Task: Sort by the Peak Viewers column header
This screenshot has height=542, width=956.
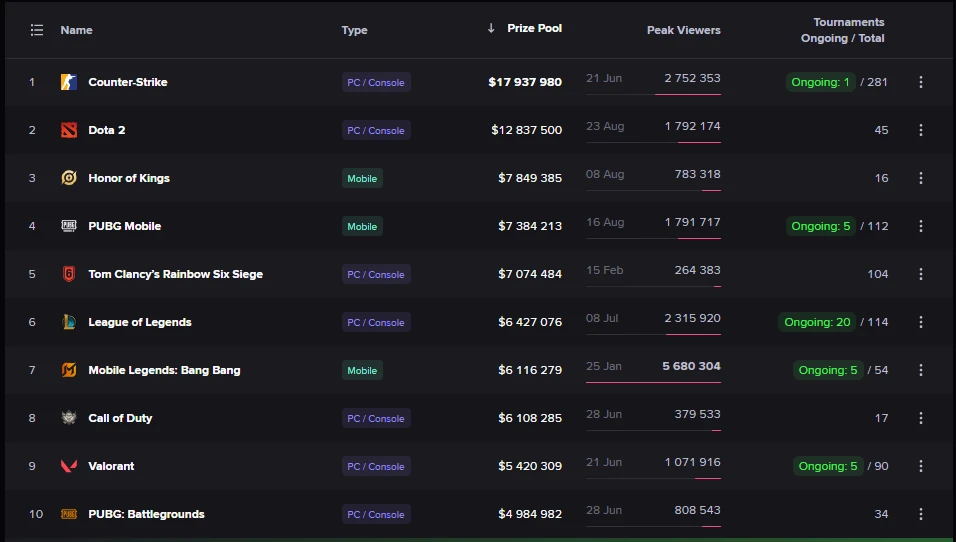Action: tap(683, 30)
